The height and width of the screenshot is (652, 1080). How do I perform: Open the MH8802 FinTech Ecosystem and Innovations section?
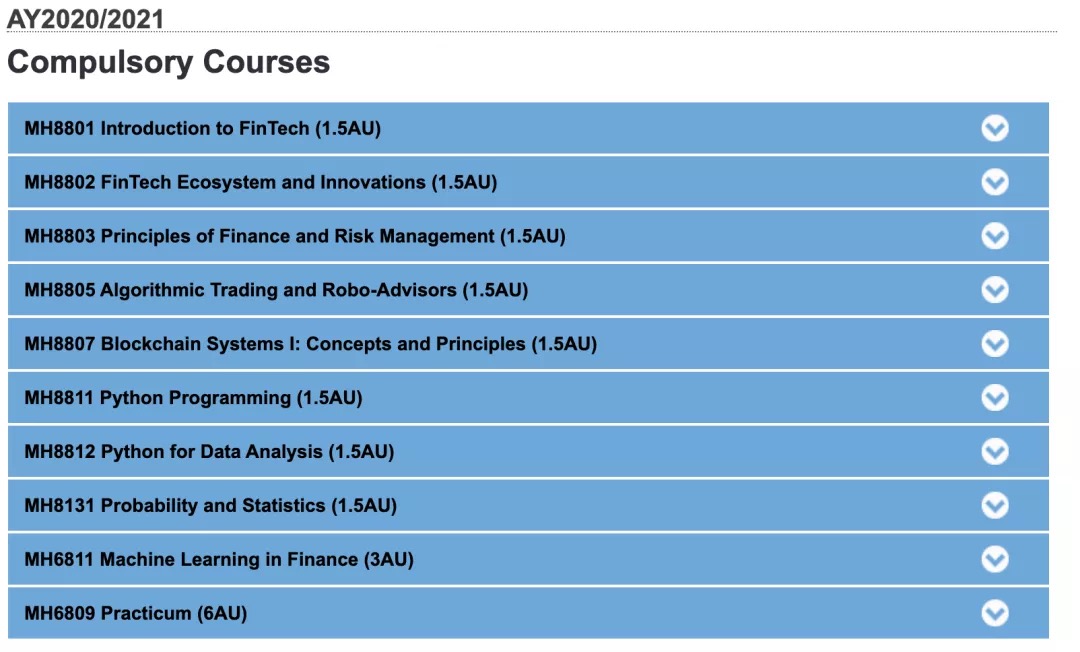click(528, 182)
